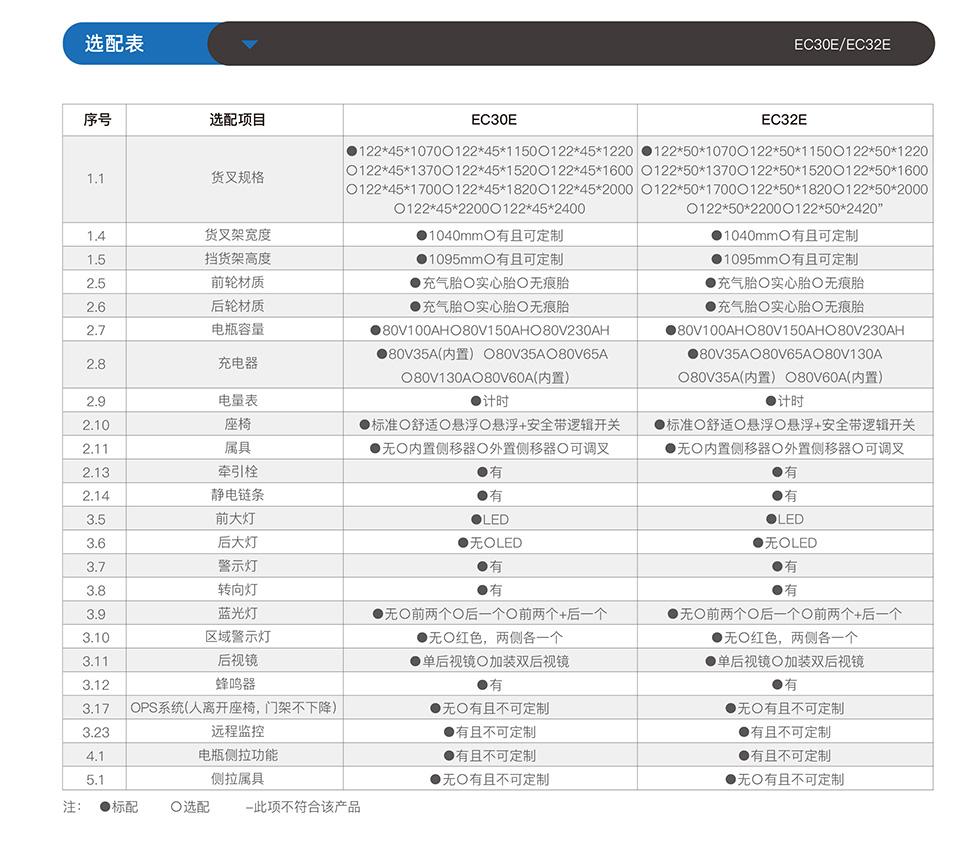Viewport: 968px width, 848px height.
Task: Click the 蜂鸣器 item cell
Action: coord(235,684)
